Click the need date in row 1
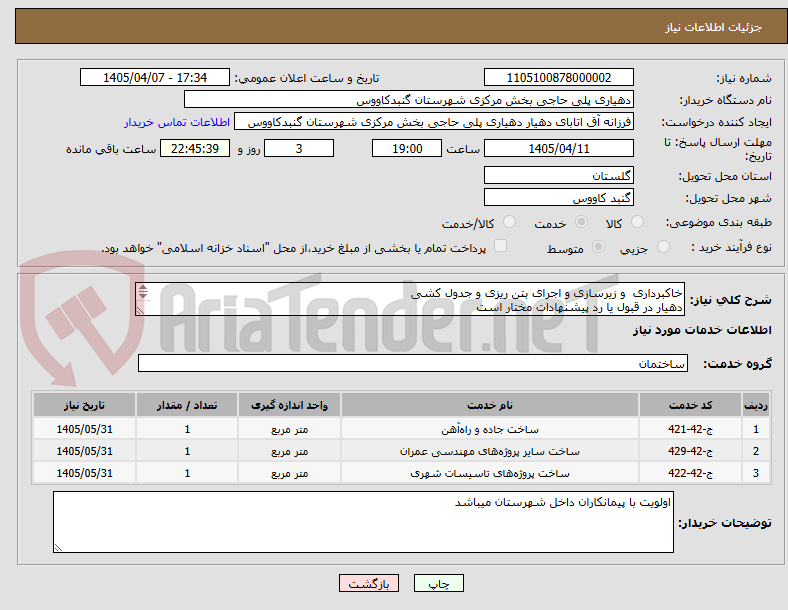788x610 pixels. [84, 429]
